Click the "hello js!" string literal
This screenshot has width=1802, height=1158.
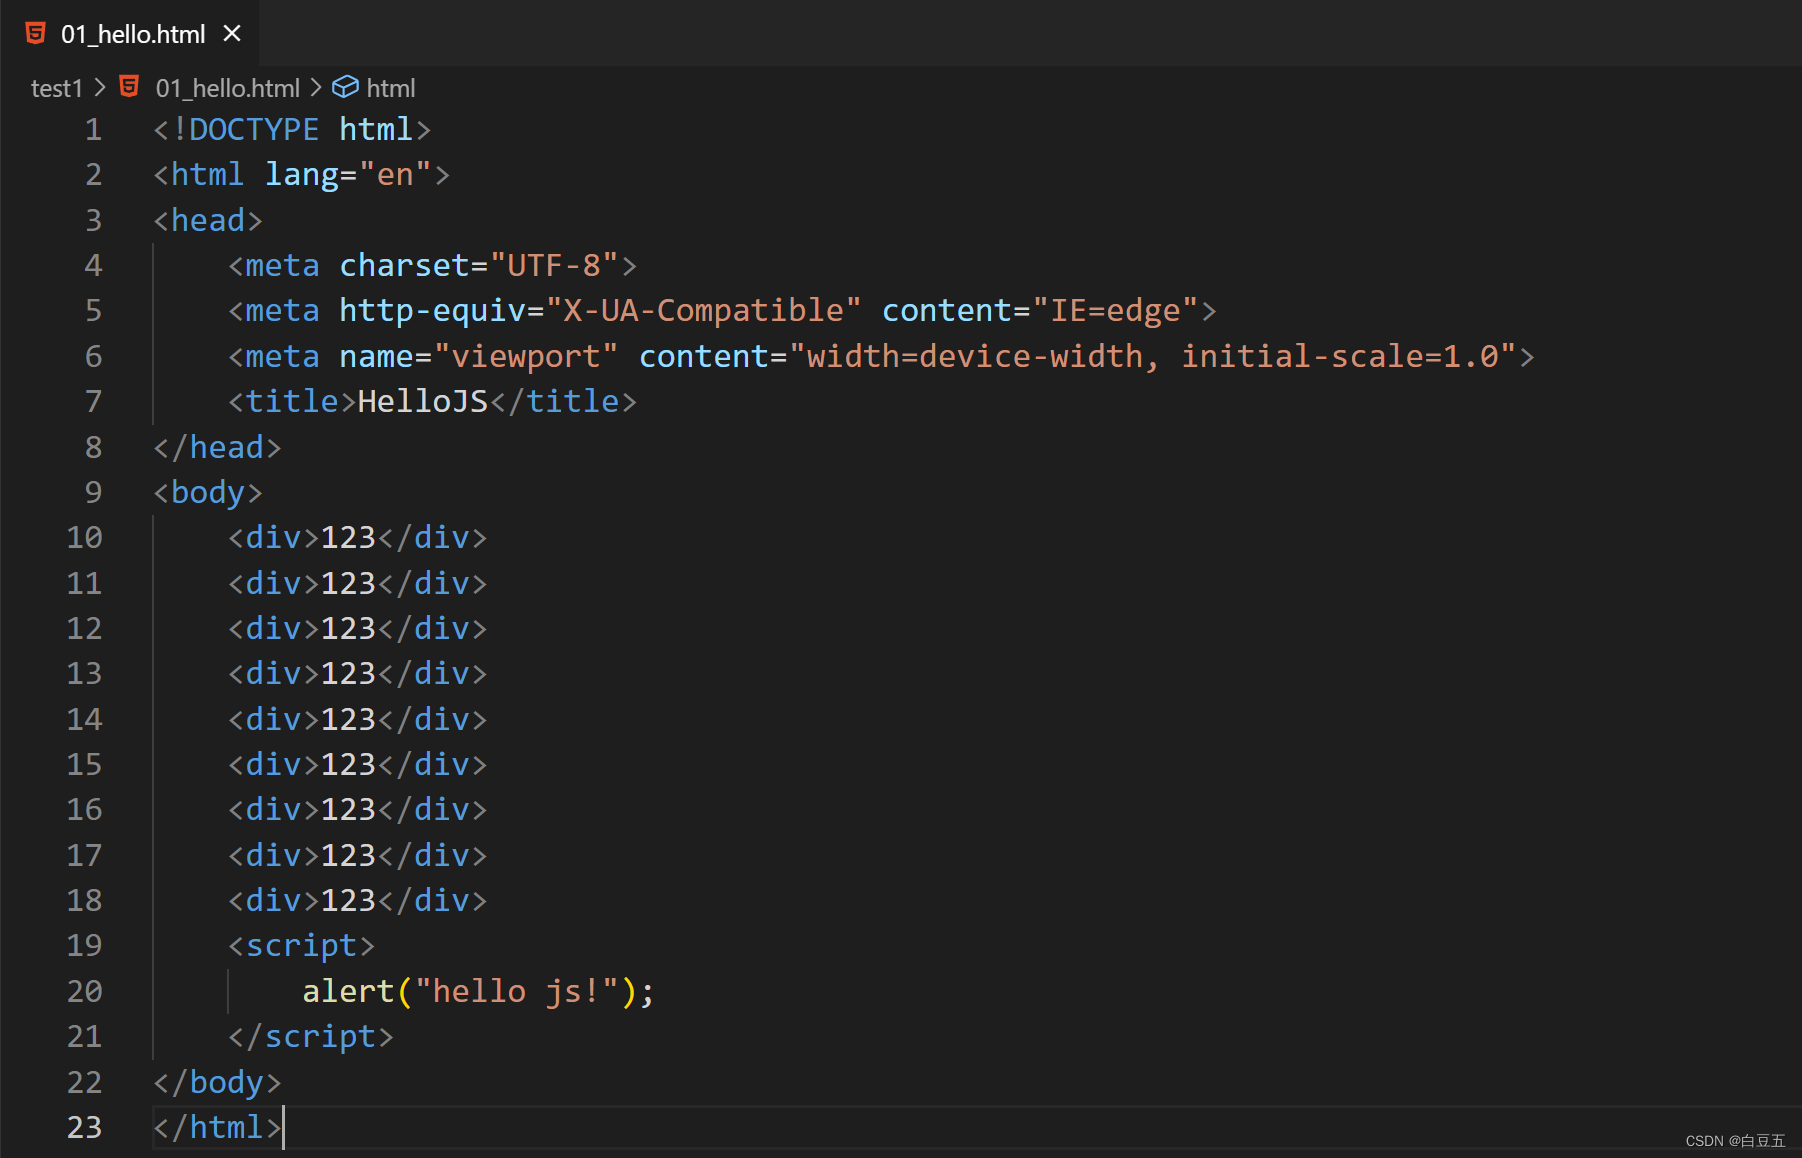pos(517,991)
